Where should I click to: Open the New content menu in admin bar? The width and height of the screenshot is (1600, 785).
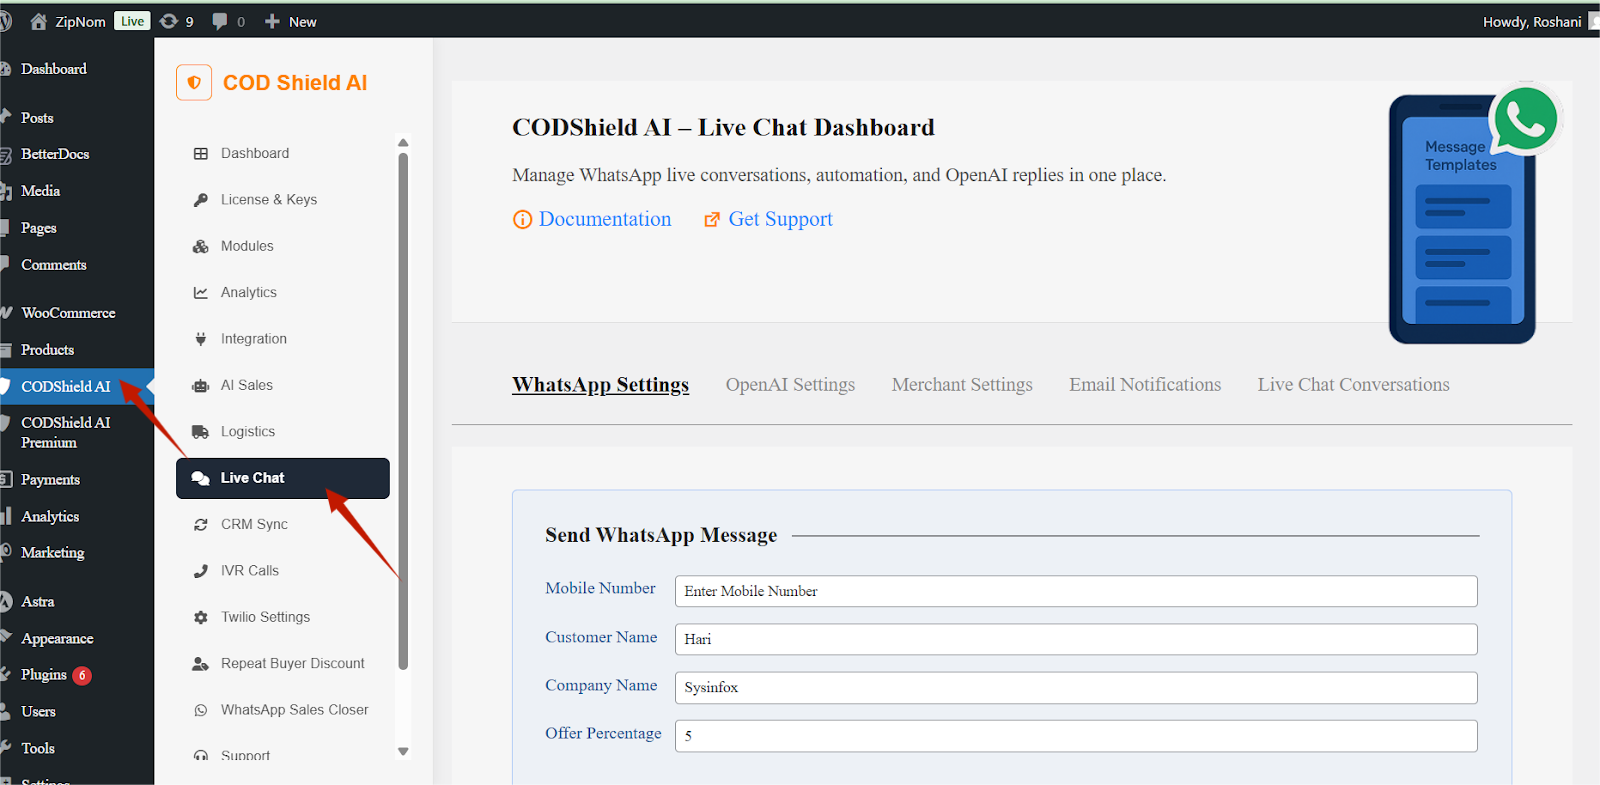pos(291,21)
